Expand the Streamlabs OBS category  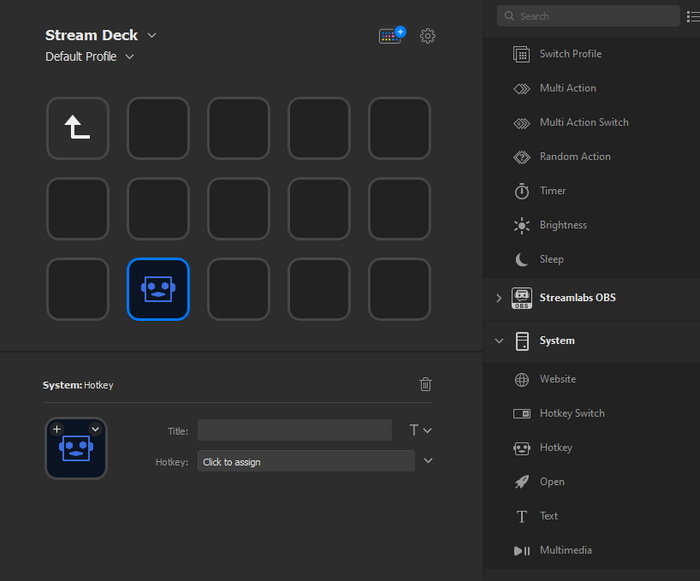point(499,298)
